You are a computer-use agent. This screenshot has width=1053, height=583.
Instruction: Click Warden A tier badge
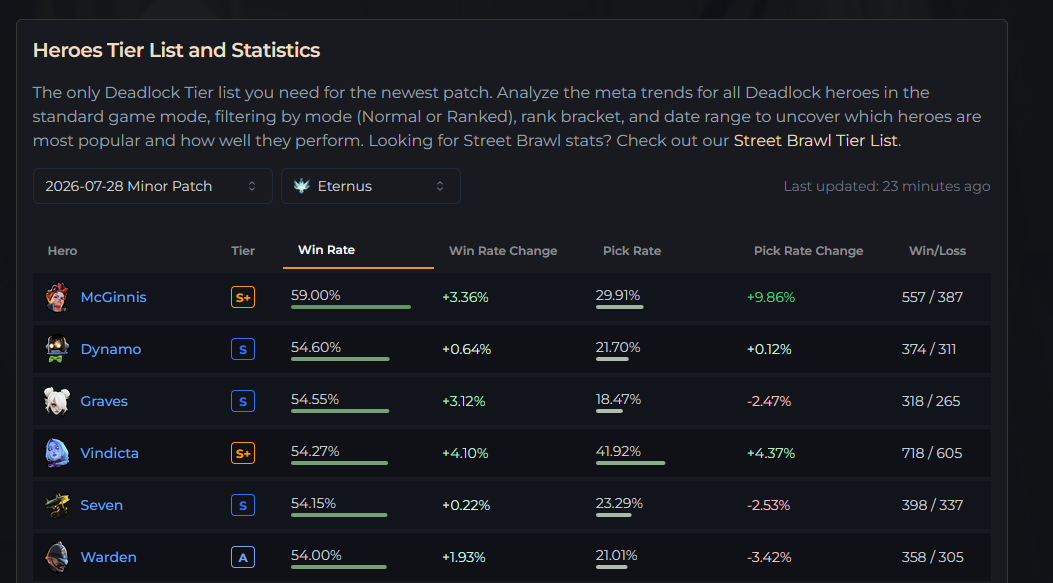tap(243, 557)
